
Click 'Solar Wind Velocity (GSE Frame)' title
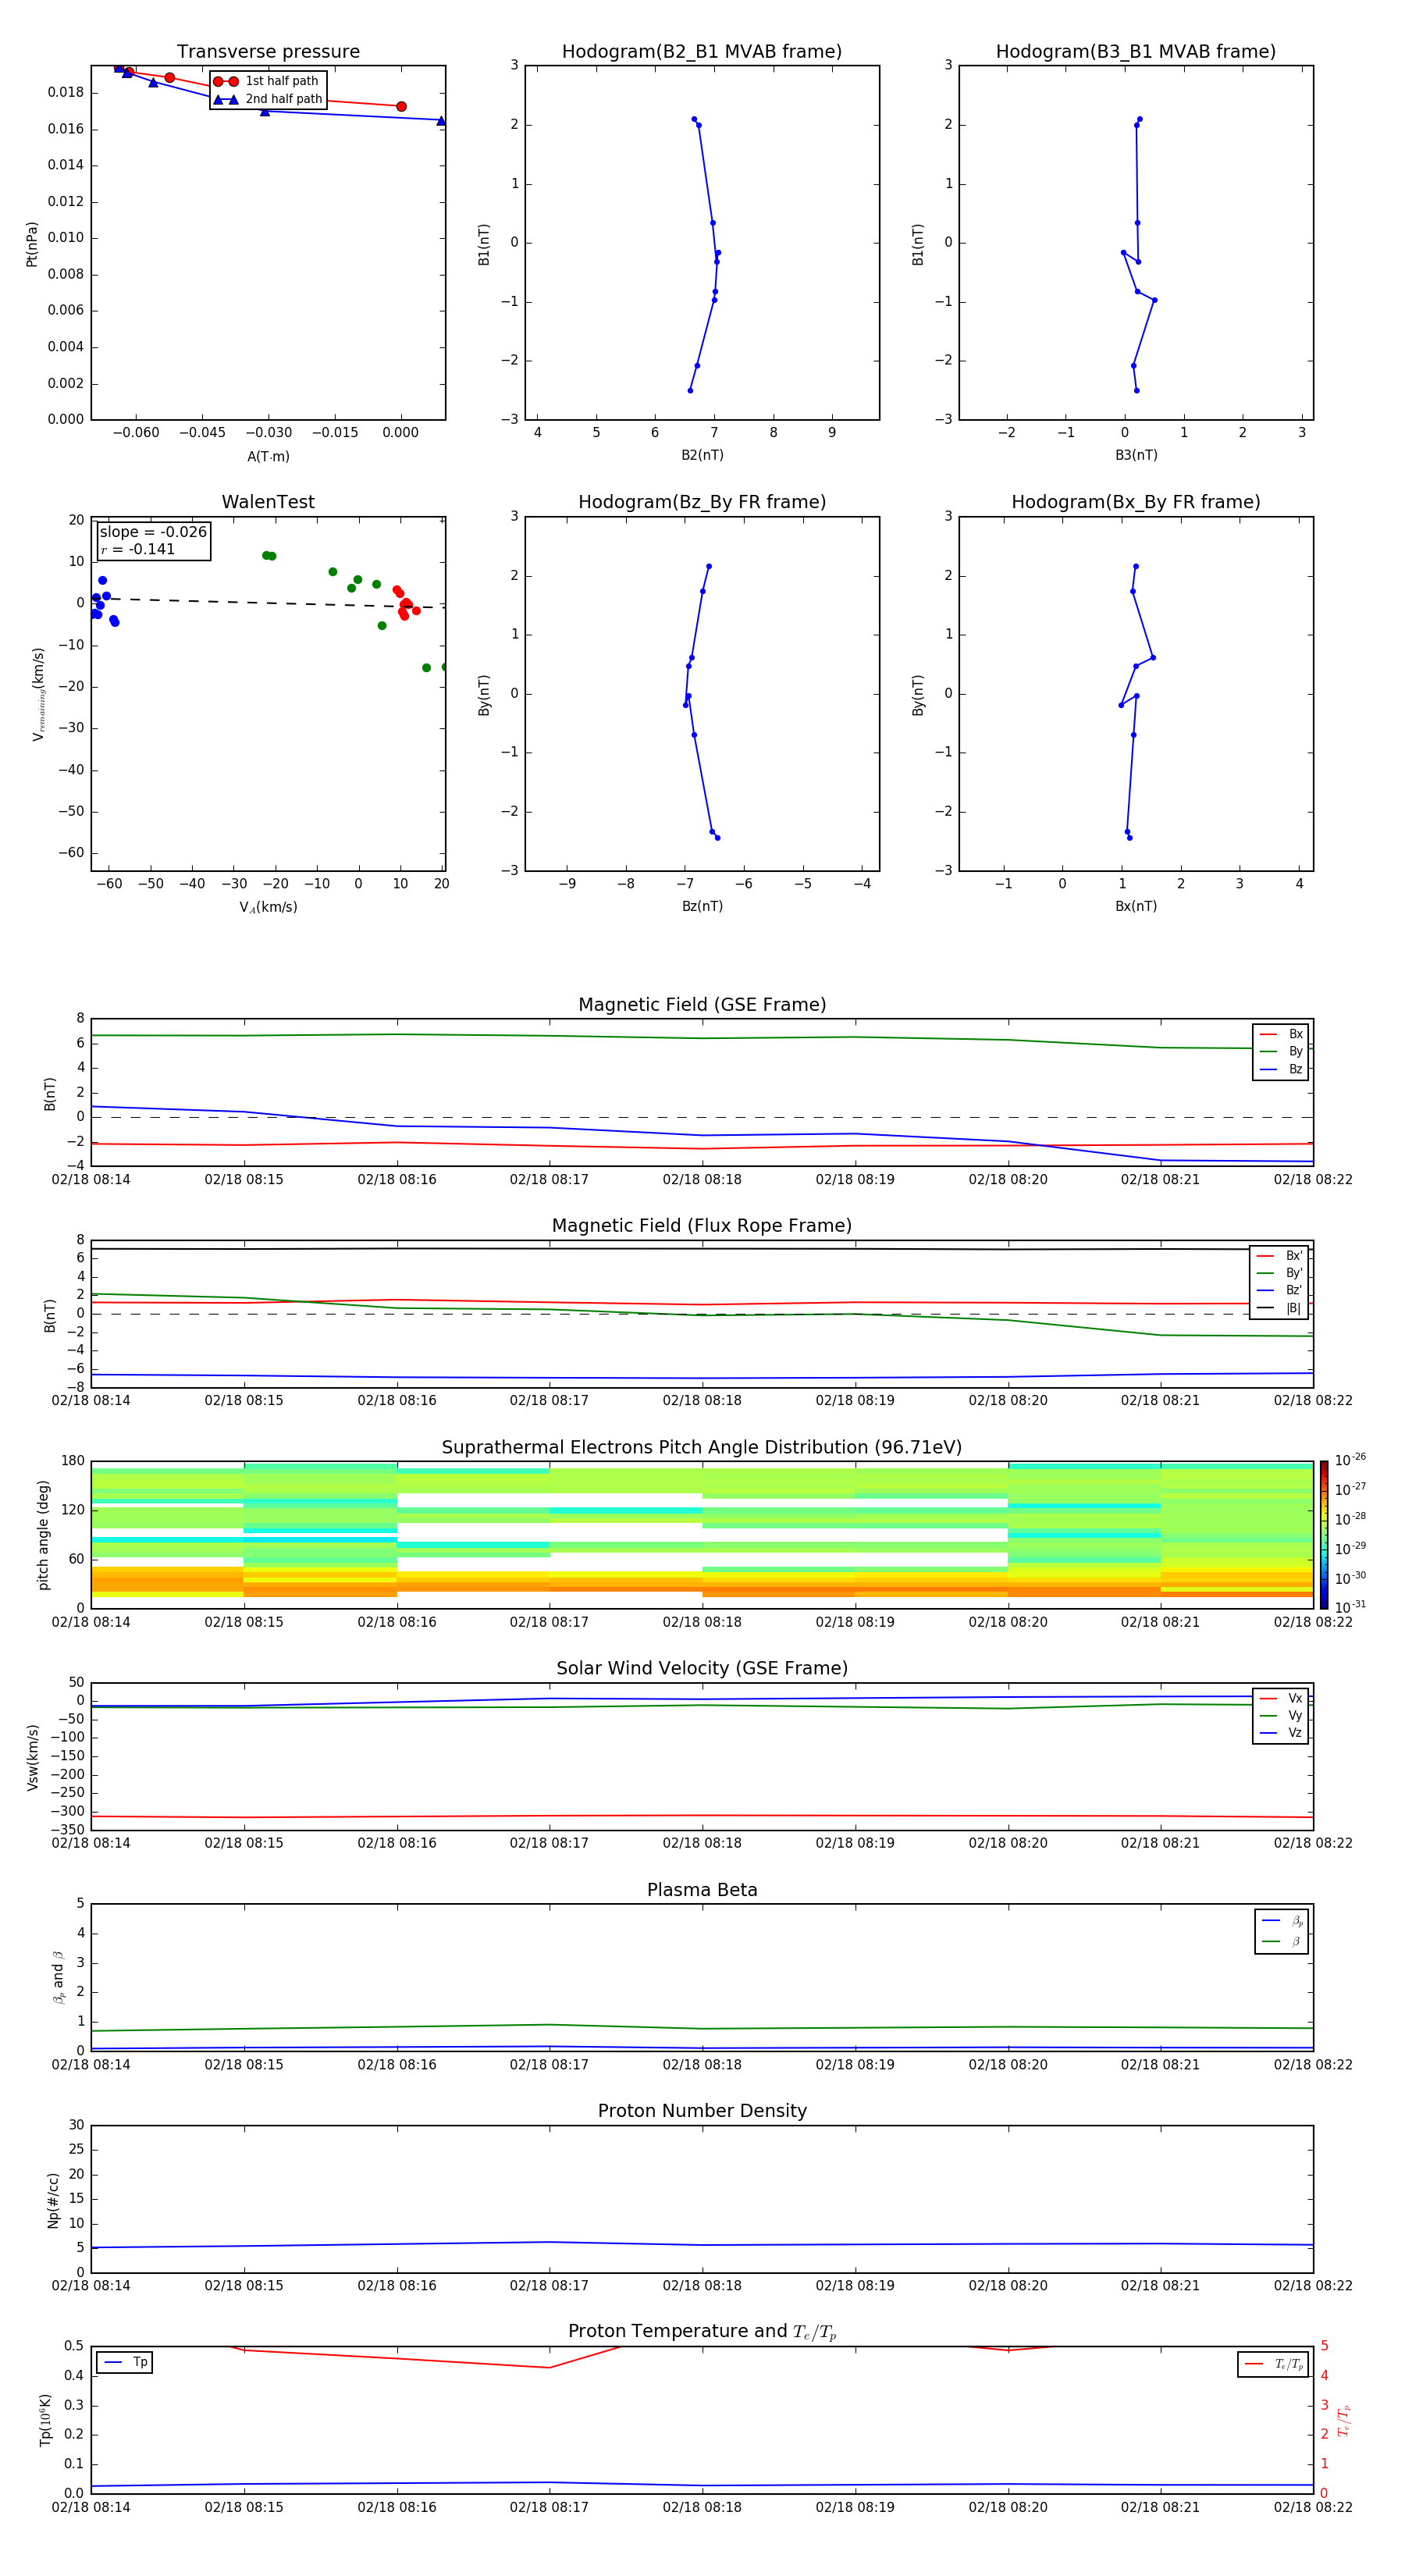[702, 1669]
